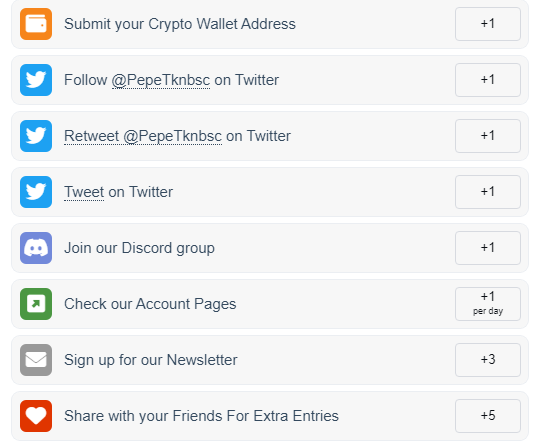Click the +5 button for sharing with friends
540x448 pixels.
click(488, 416)
